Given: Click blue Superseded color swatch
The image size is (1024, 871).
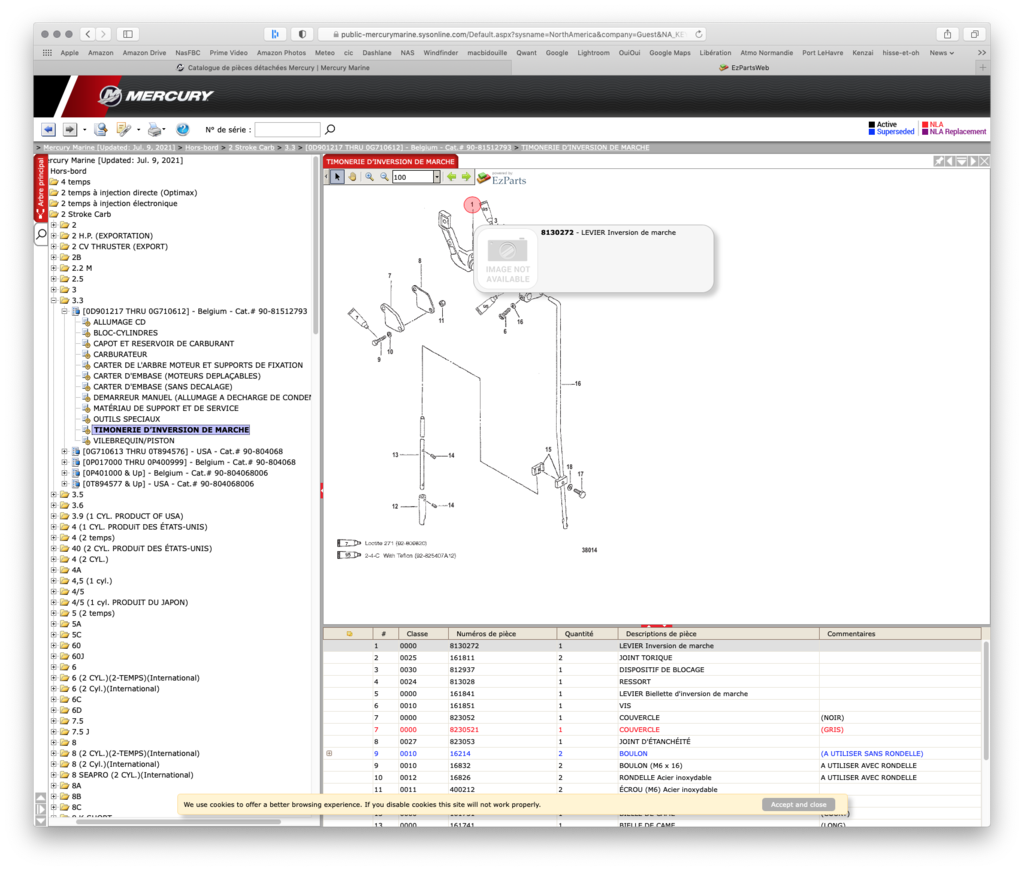Looking at the screenshot, I should tap(872, 132).
